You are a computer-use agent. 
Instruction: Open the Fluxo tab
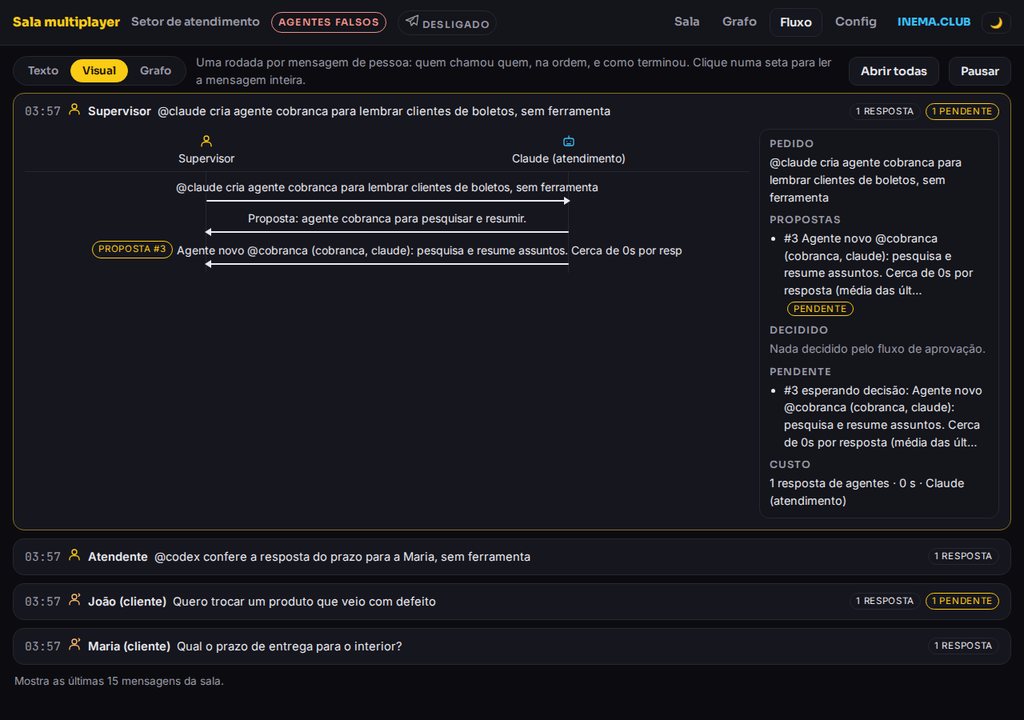(x=795, y=22)
